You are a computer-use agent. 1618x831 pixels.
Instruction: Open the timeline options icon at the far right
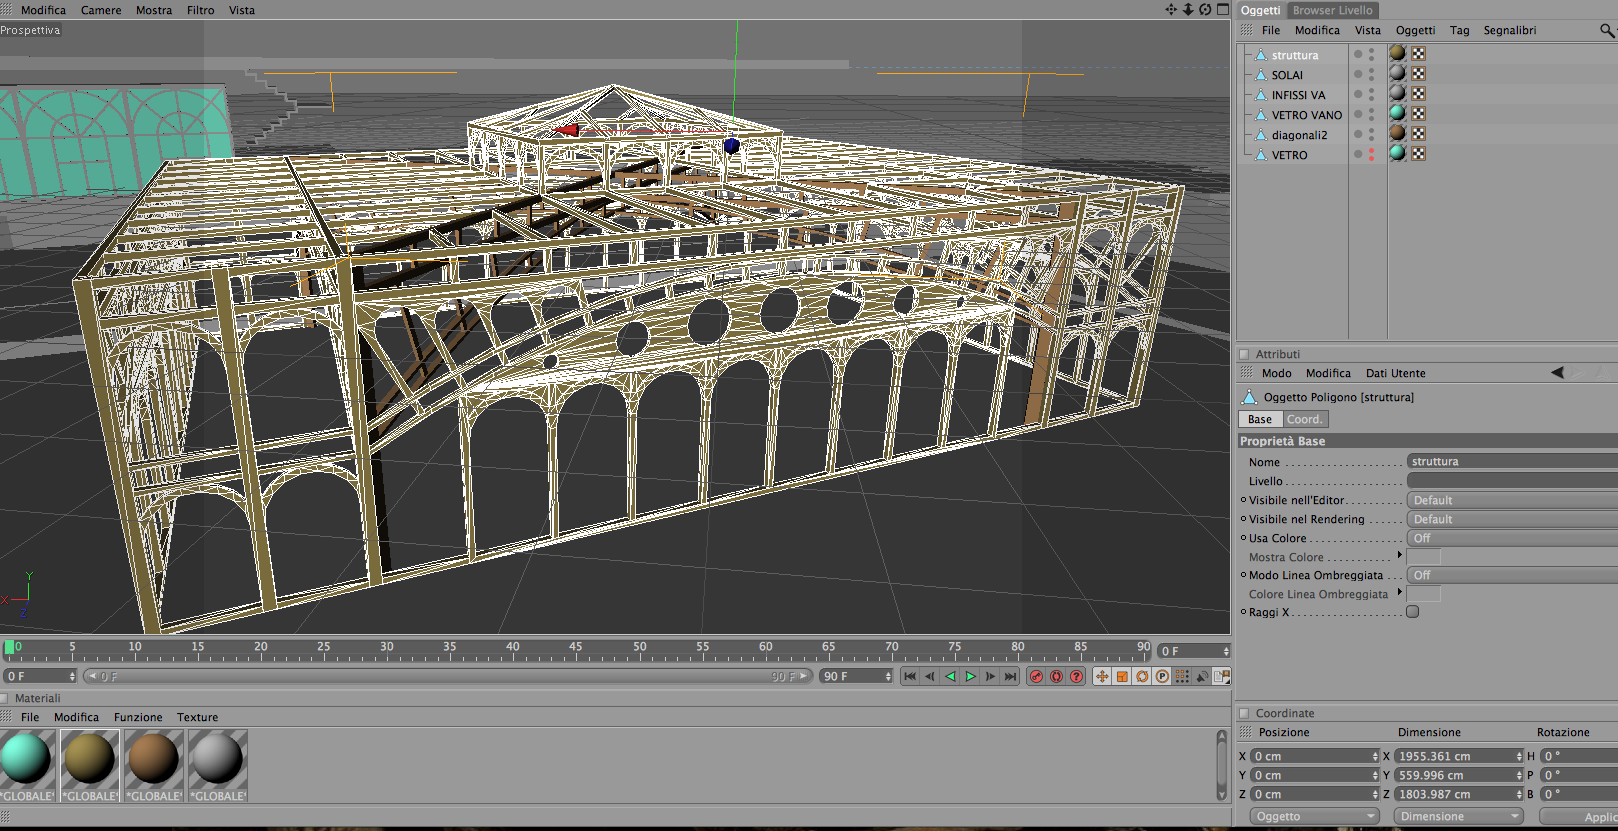point(1221,677)
